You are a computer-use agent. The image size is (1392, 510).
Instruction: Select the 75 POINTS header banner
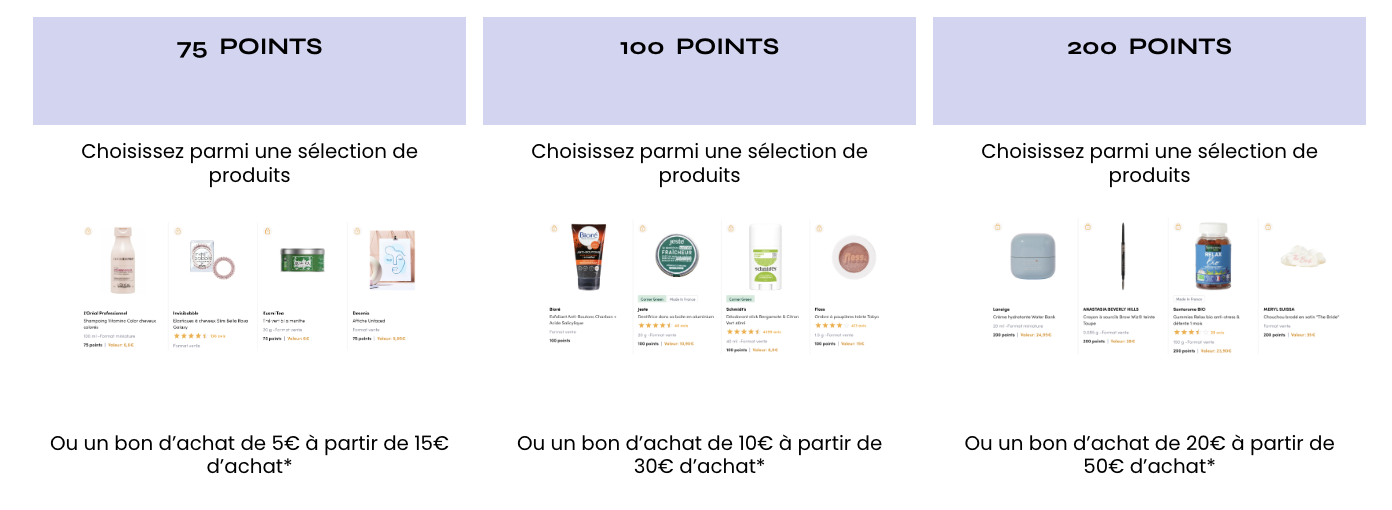click(249, 71)
